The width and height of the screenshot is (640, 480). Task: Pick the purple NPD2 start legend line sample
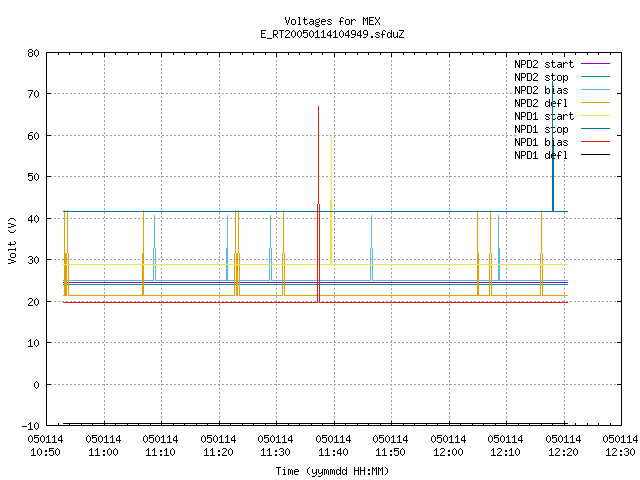pyautogui.click(x=595, y=64)
